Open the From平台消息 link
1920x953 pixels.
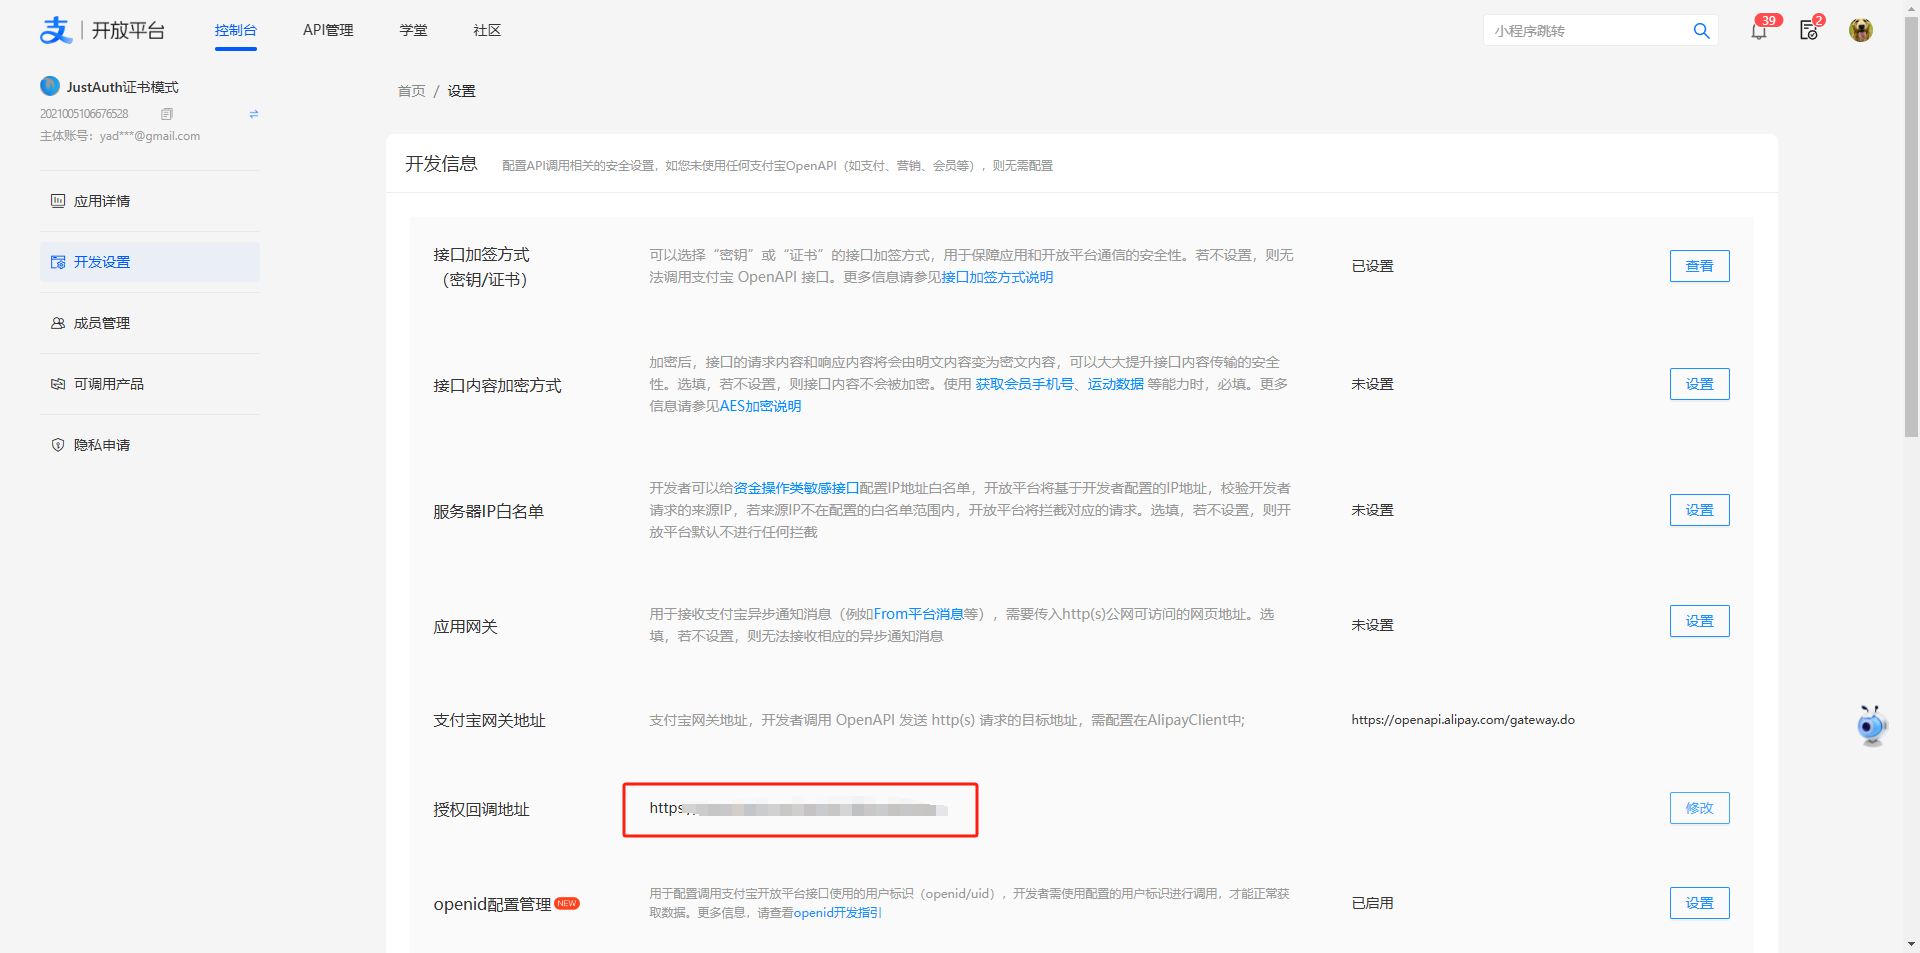918,614
